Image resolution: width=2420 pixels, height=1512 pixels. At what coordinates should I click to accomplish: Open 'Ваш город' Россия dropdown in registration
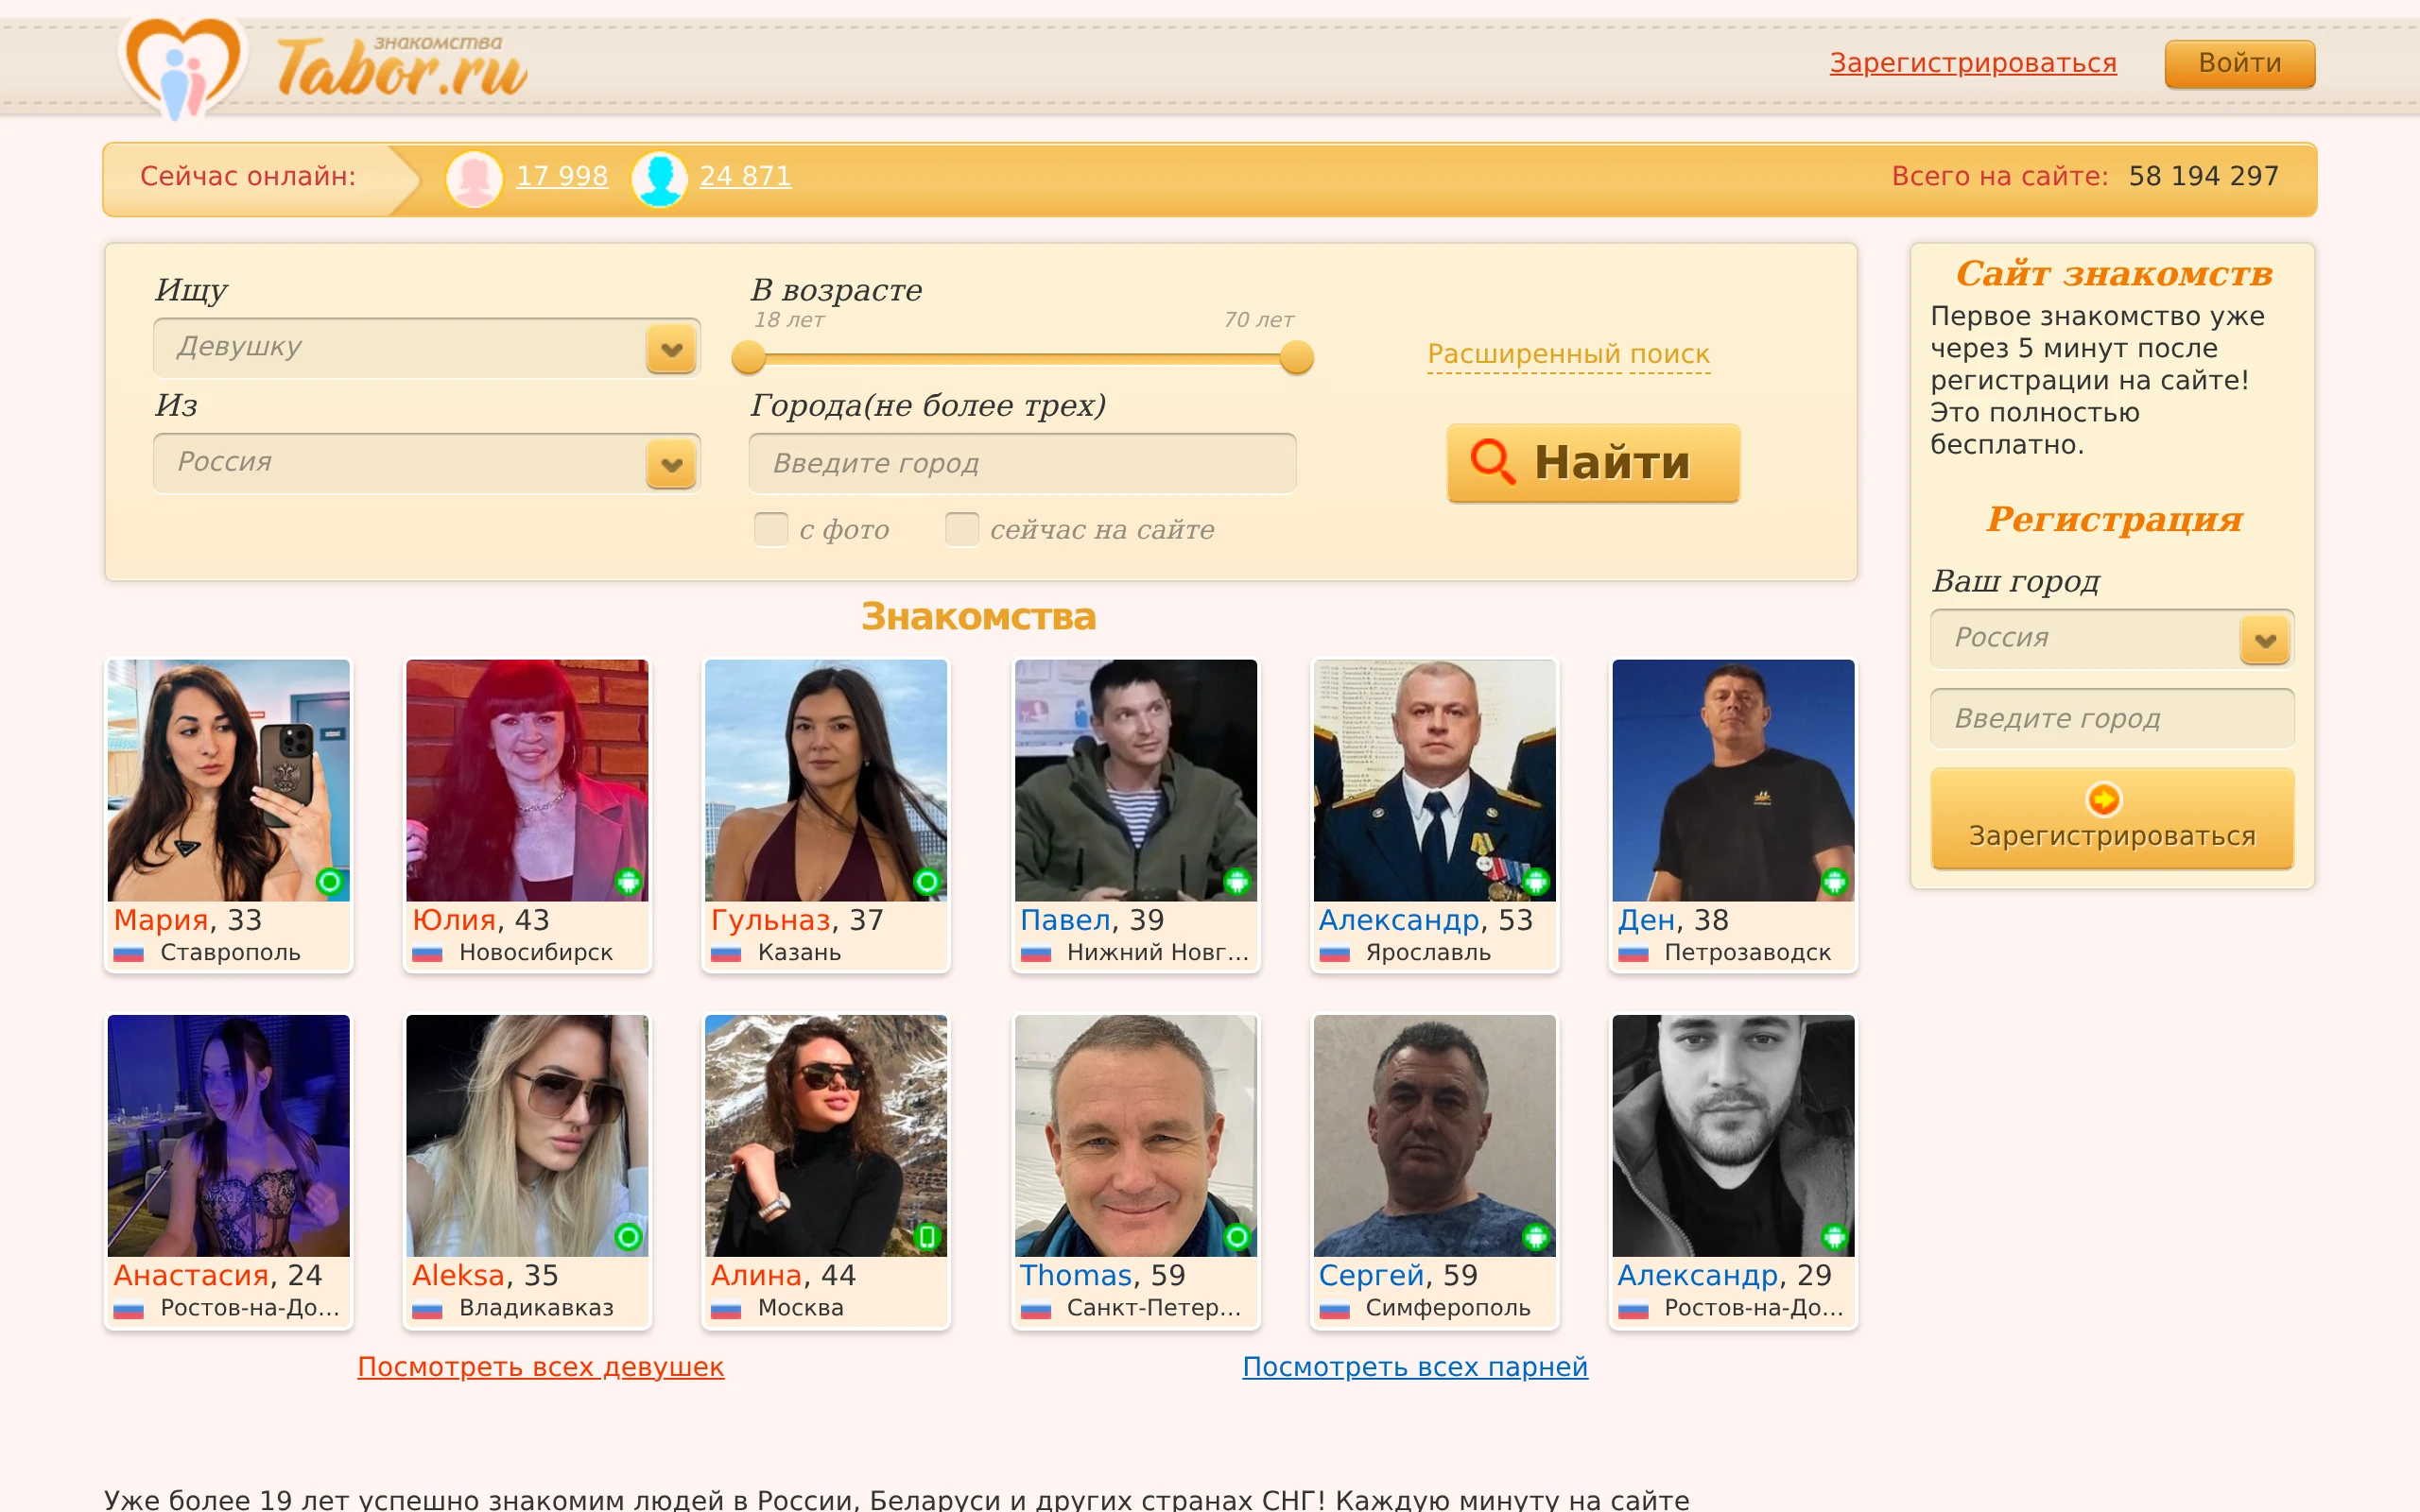(2112, 639)
